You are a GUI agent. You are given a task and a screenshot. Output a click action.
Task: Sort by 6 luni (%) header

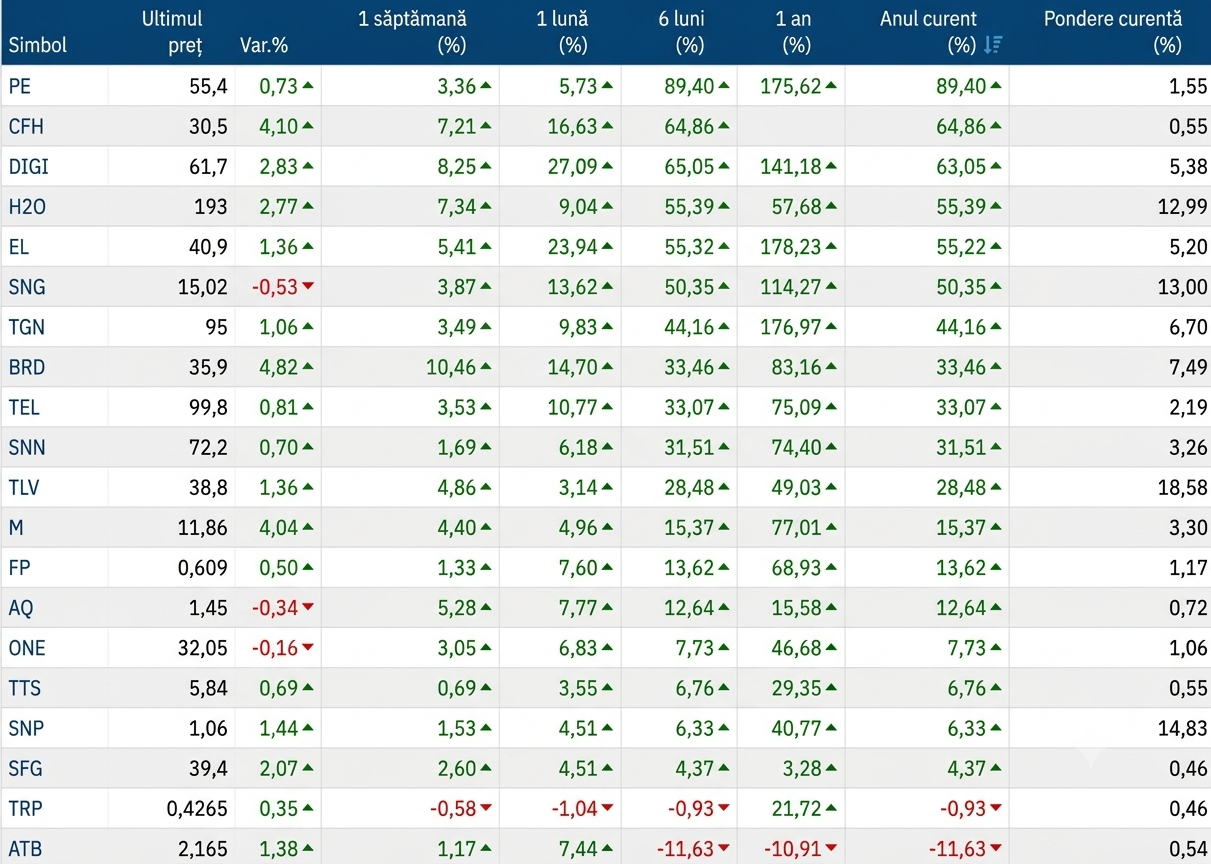click(681, 32)
